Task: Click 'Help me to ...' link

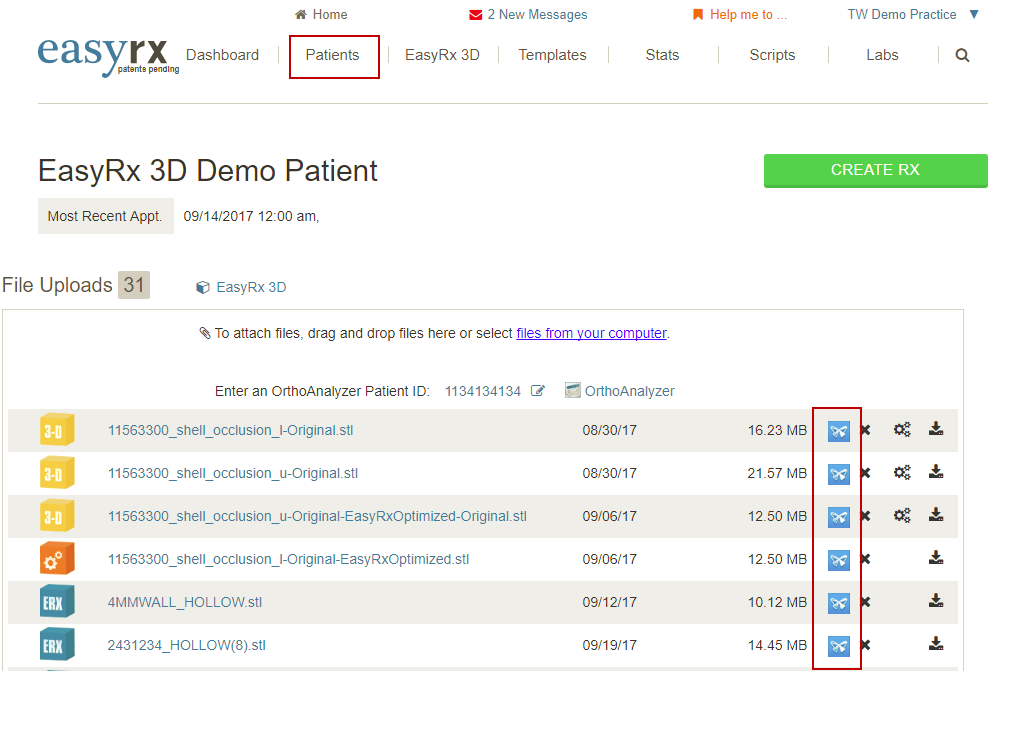Action: (x=740, y=14)
